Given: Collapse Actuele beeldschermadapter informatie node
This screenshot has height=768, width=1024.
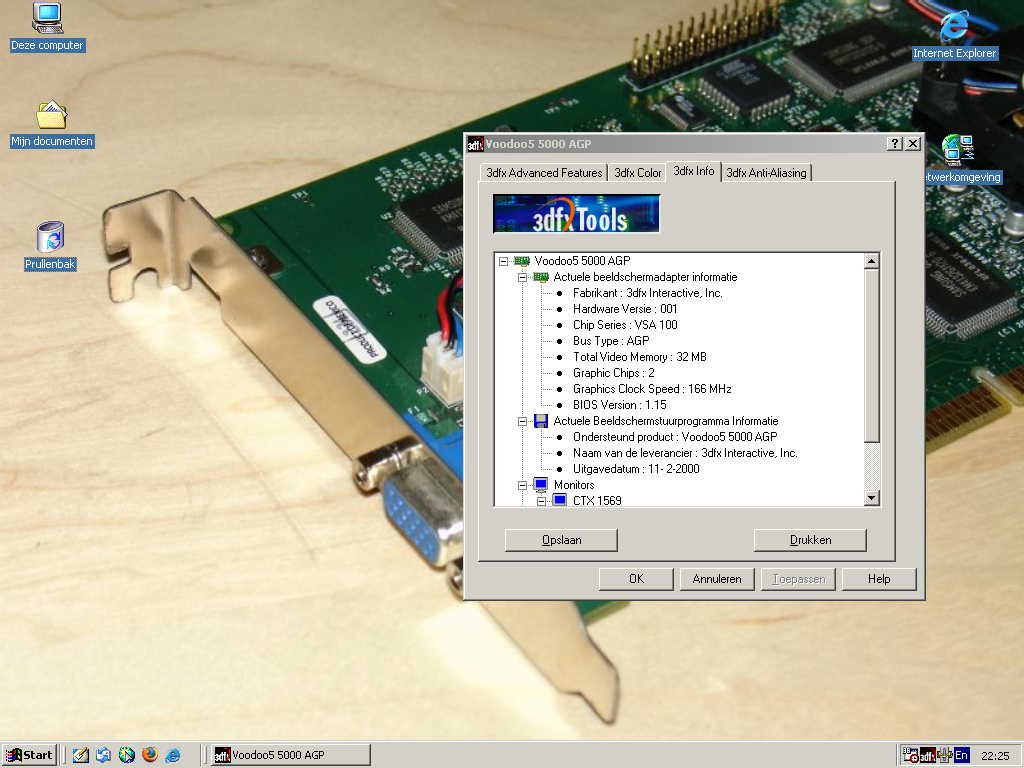Looking at the screenshot, I should [522, 277].
